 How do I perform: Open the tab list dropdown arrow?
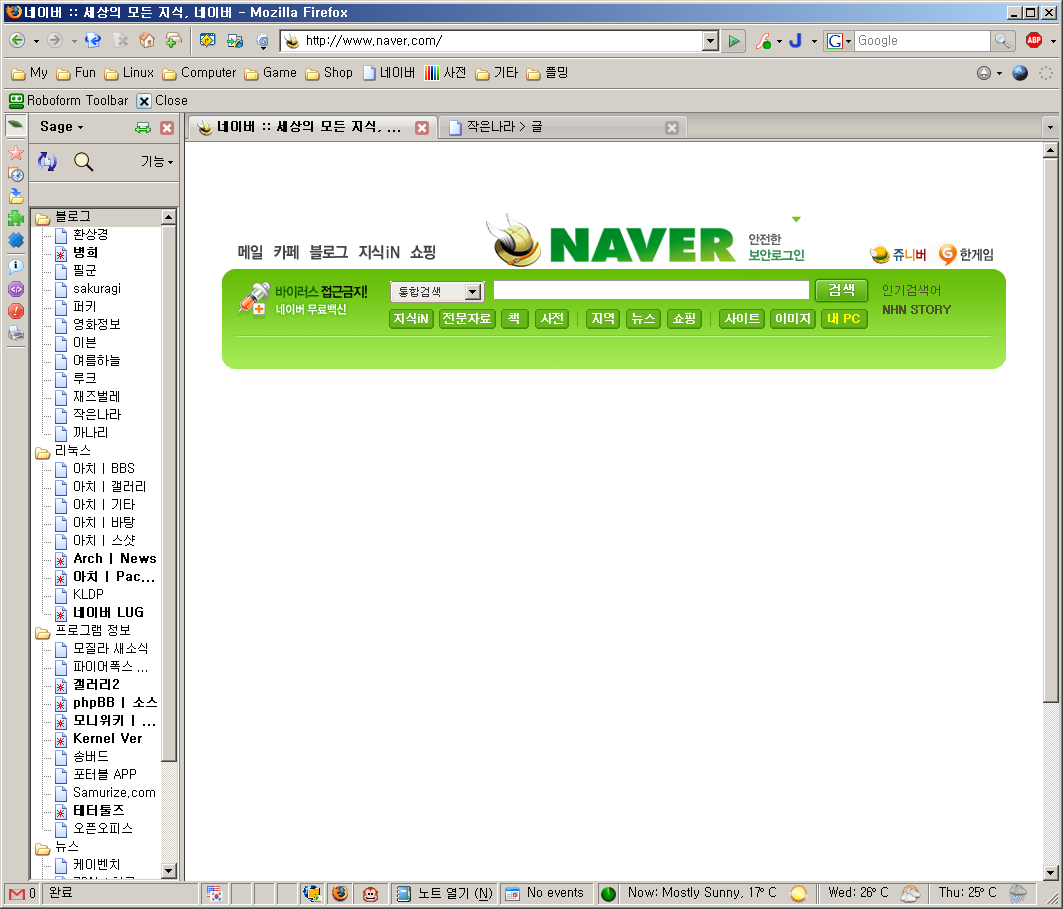click(1050, 127)
